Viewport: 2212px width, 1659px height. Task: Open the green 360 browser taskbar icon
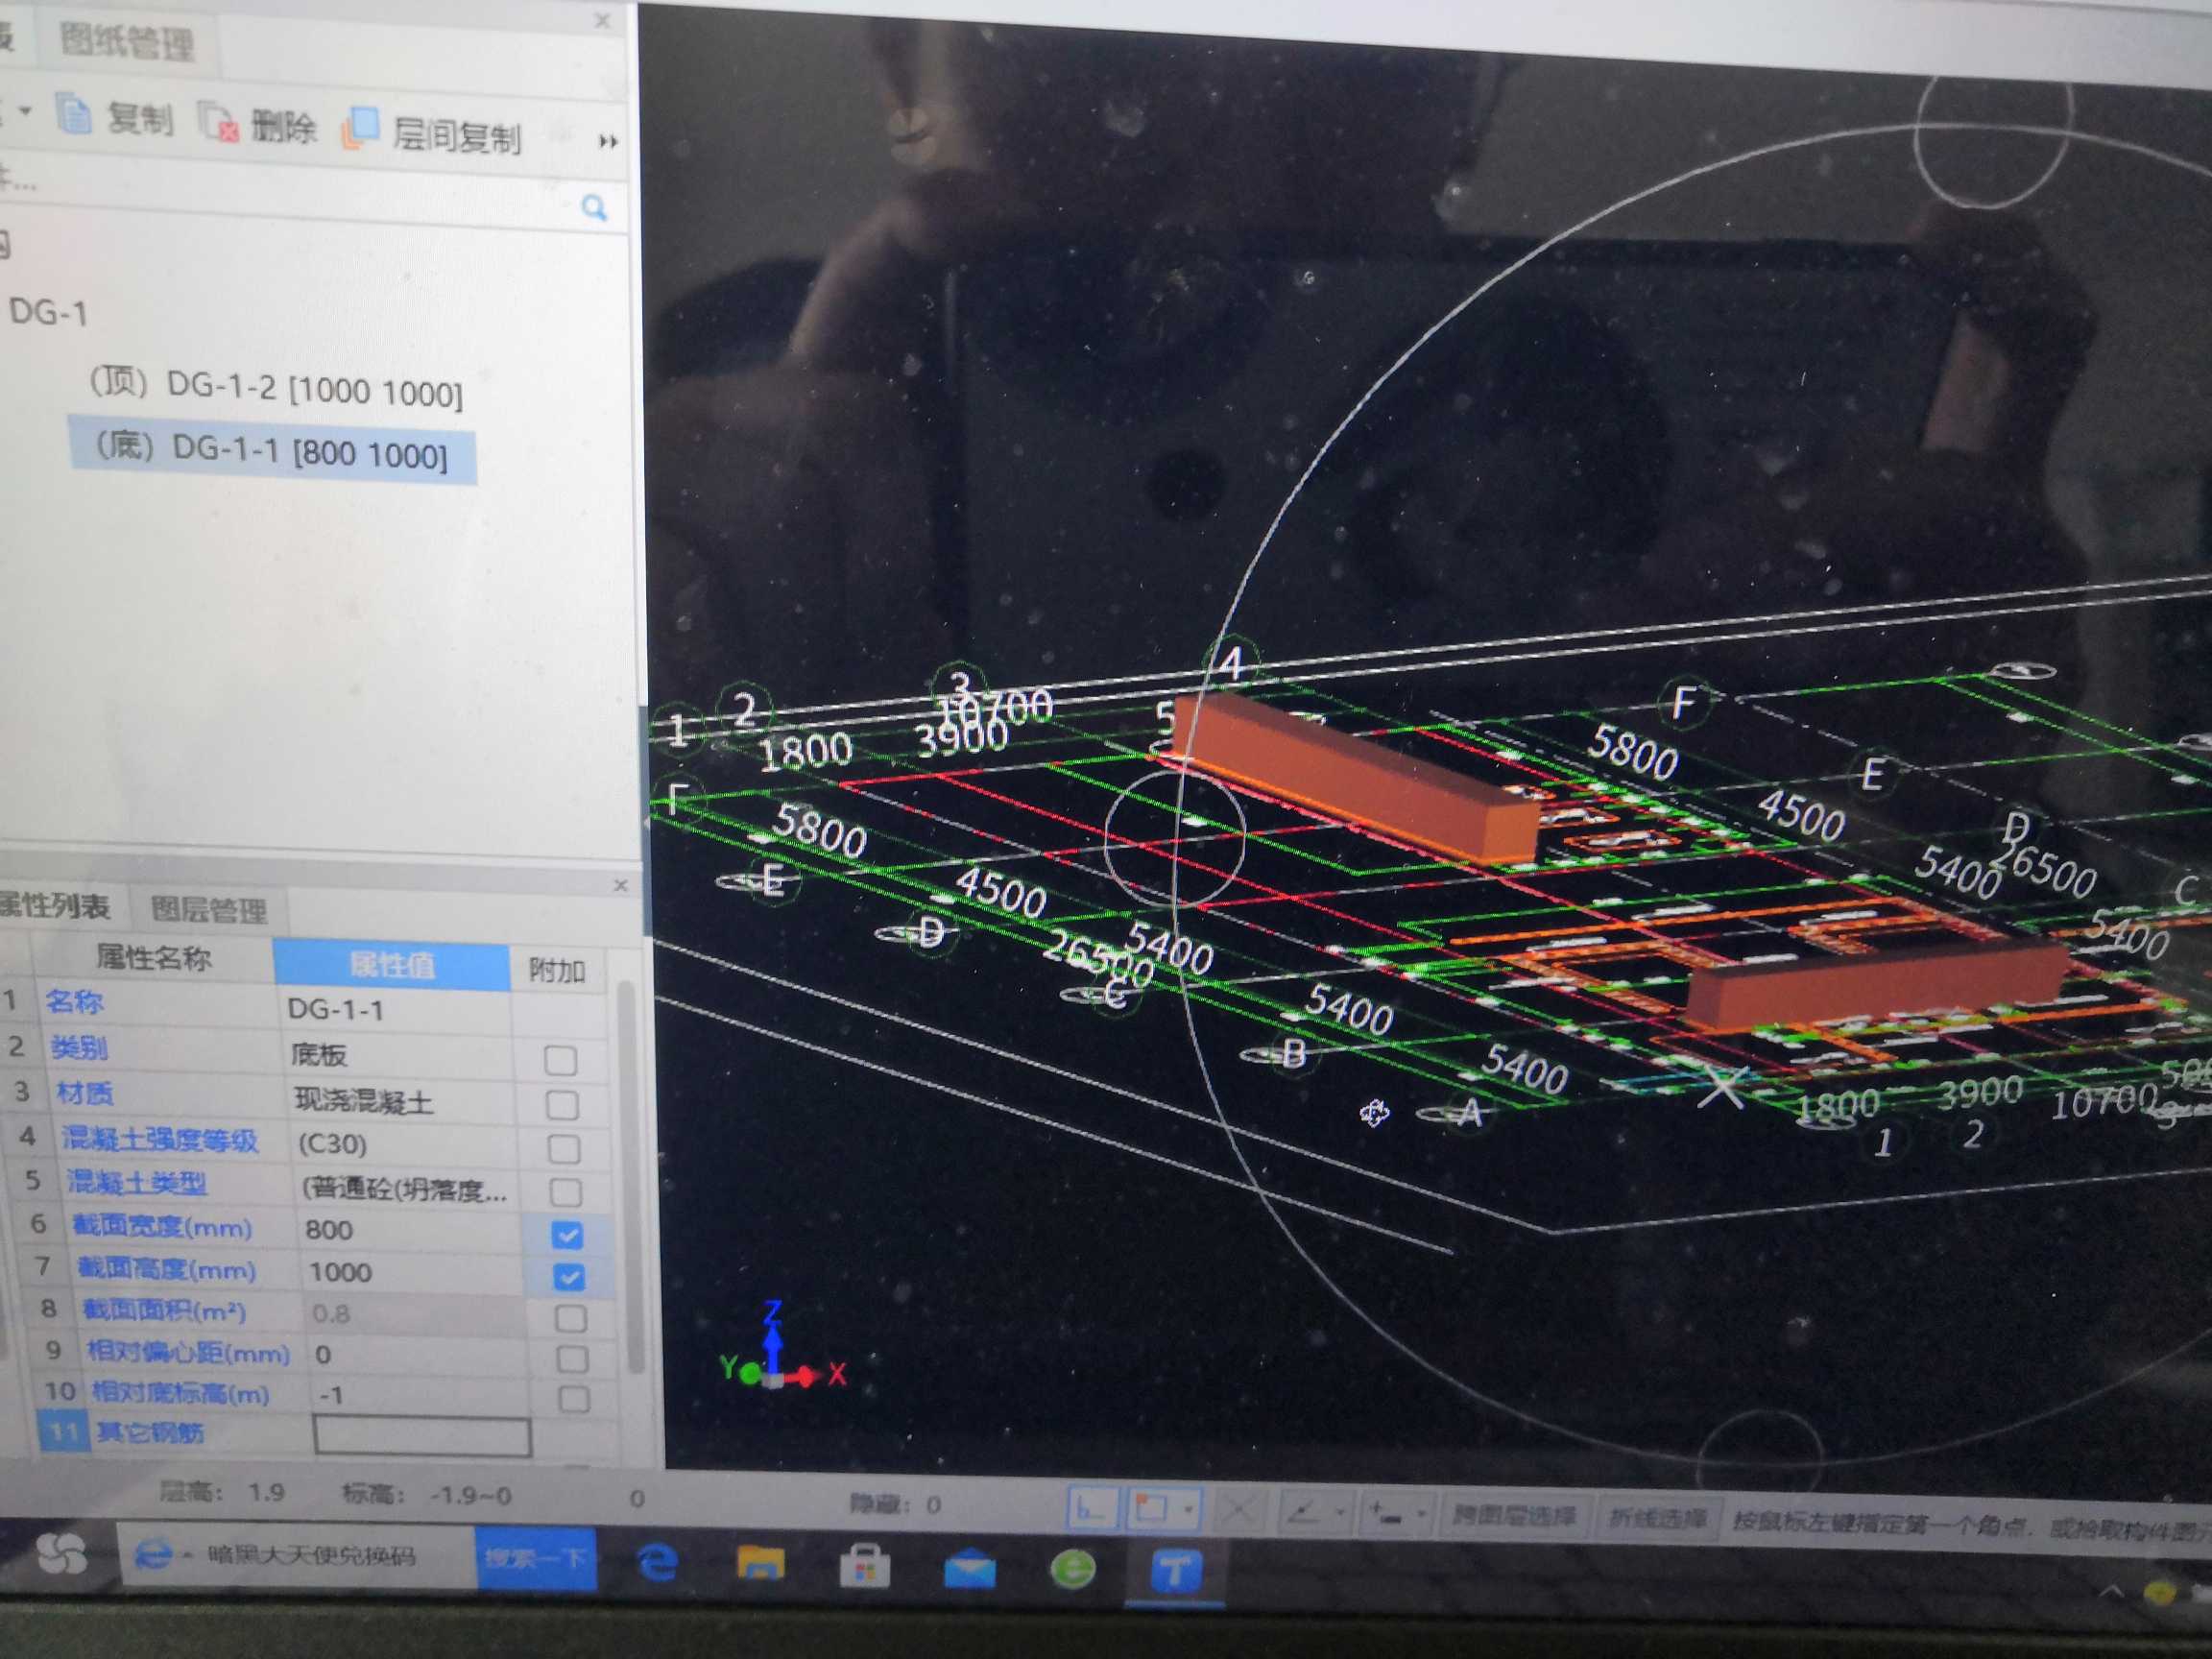[x=1072, y=1569]
